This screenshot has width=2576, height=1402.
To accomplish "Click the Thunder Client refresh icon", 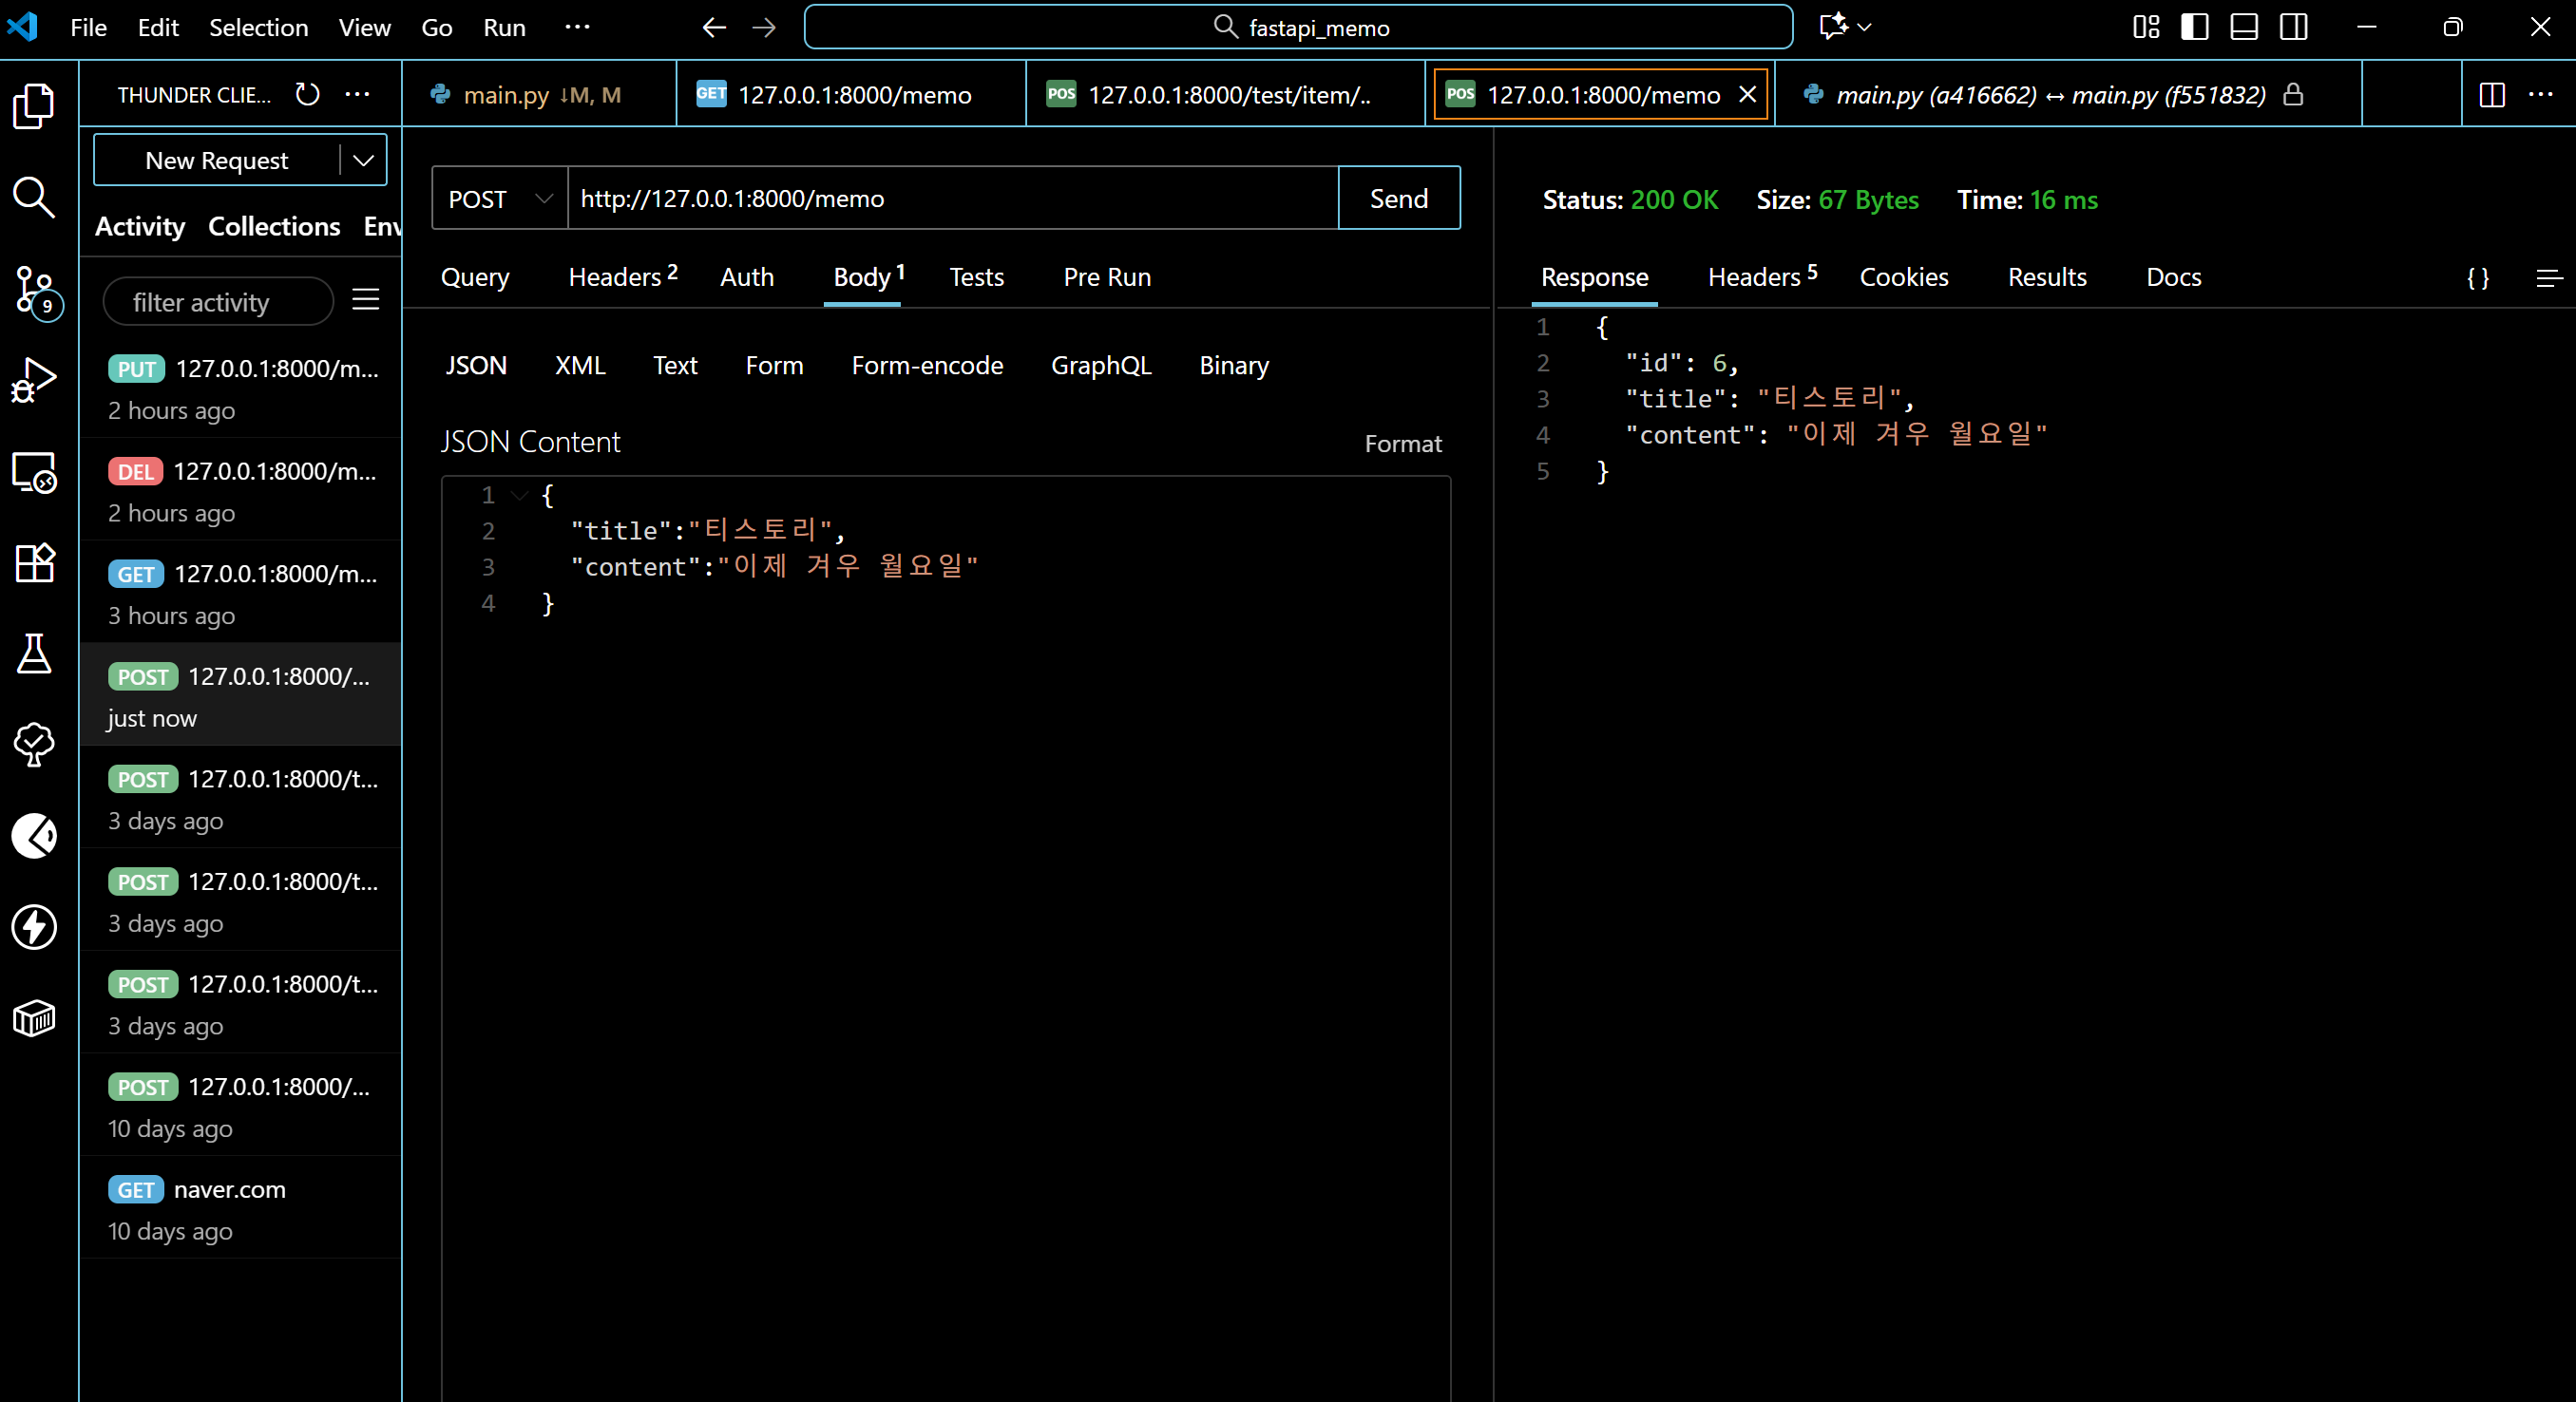I will coord(308,95).
